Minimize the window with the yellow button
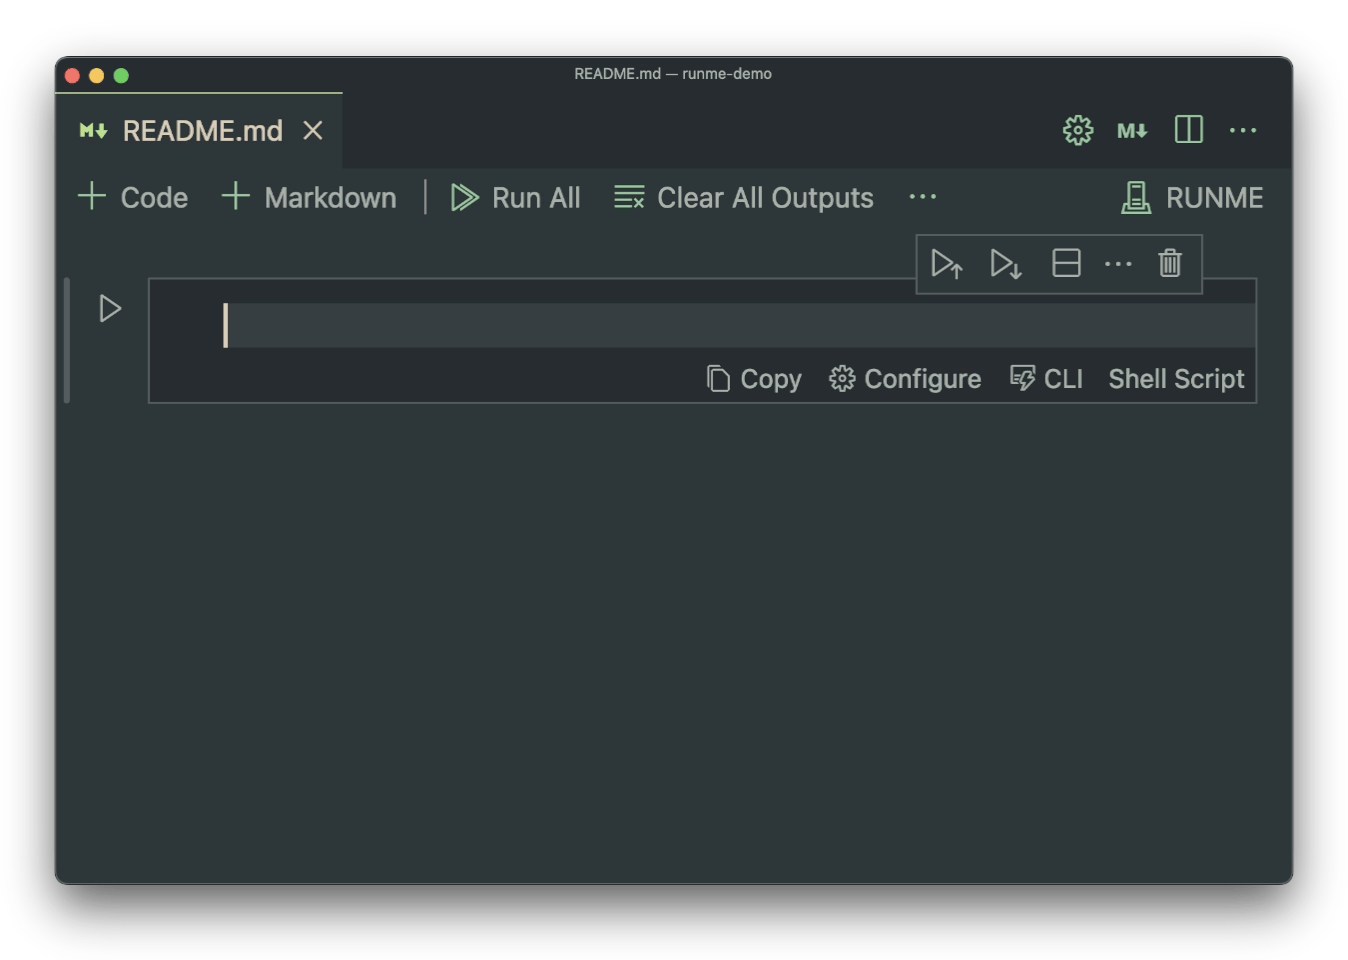Viewport: 1348px width, 960px height. coord(97,76)
